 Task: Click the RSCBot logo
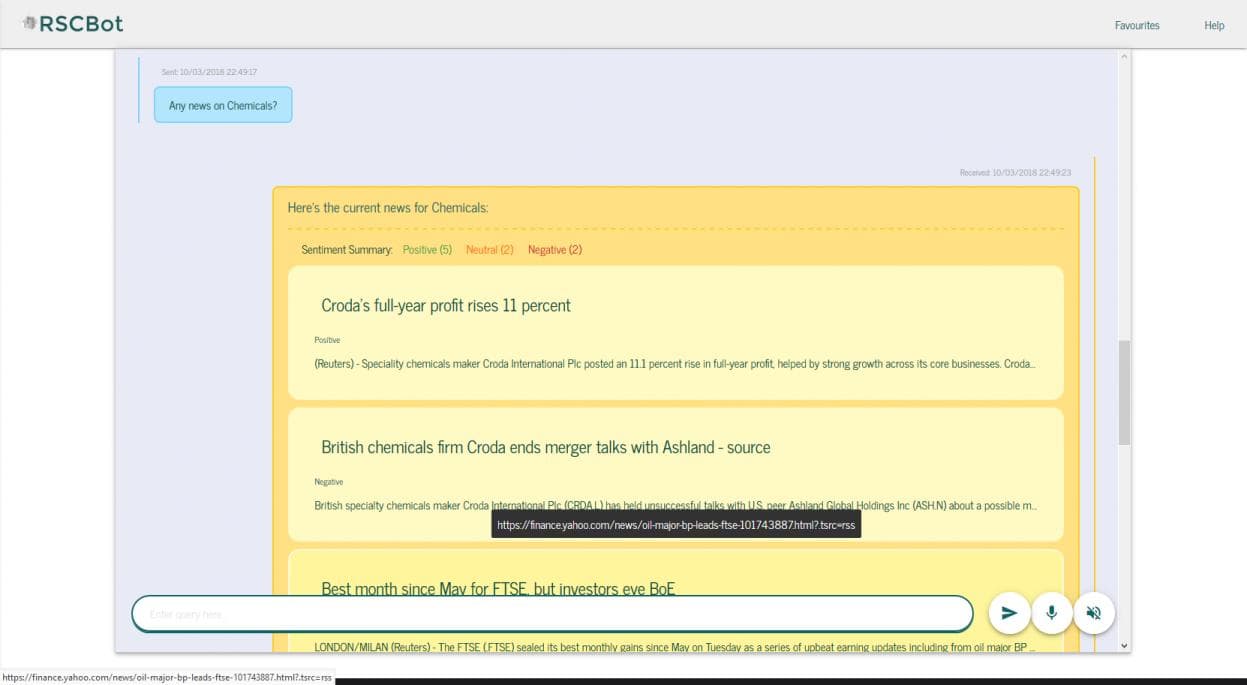coord(73,23)
